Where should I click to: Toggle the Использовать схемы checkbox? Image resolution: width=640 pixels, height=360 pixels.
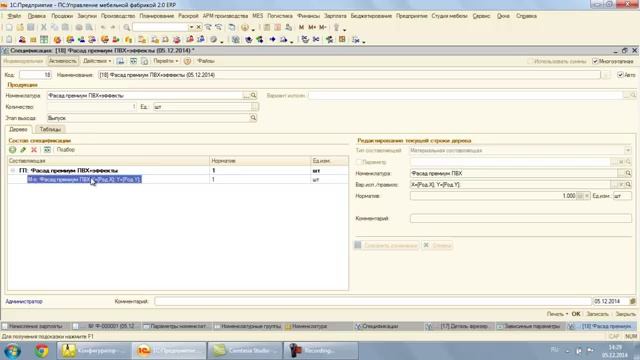pos(530,61)
